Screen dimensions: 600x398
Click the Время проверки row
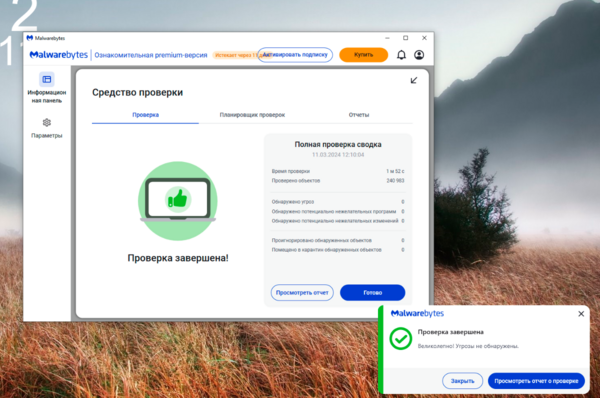pos(338,171)
